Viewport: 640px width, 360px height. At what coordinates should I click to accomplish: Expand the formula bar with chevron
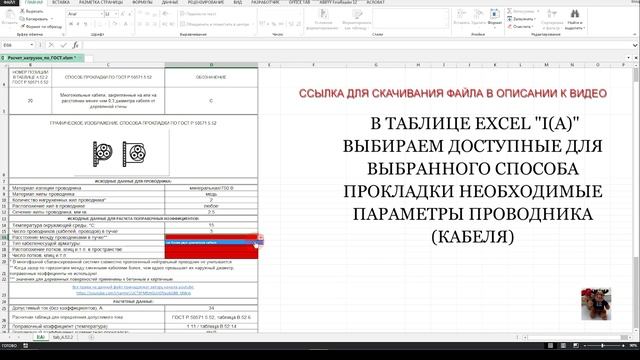[635, 45]
